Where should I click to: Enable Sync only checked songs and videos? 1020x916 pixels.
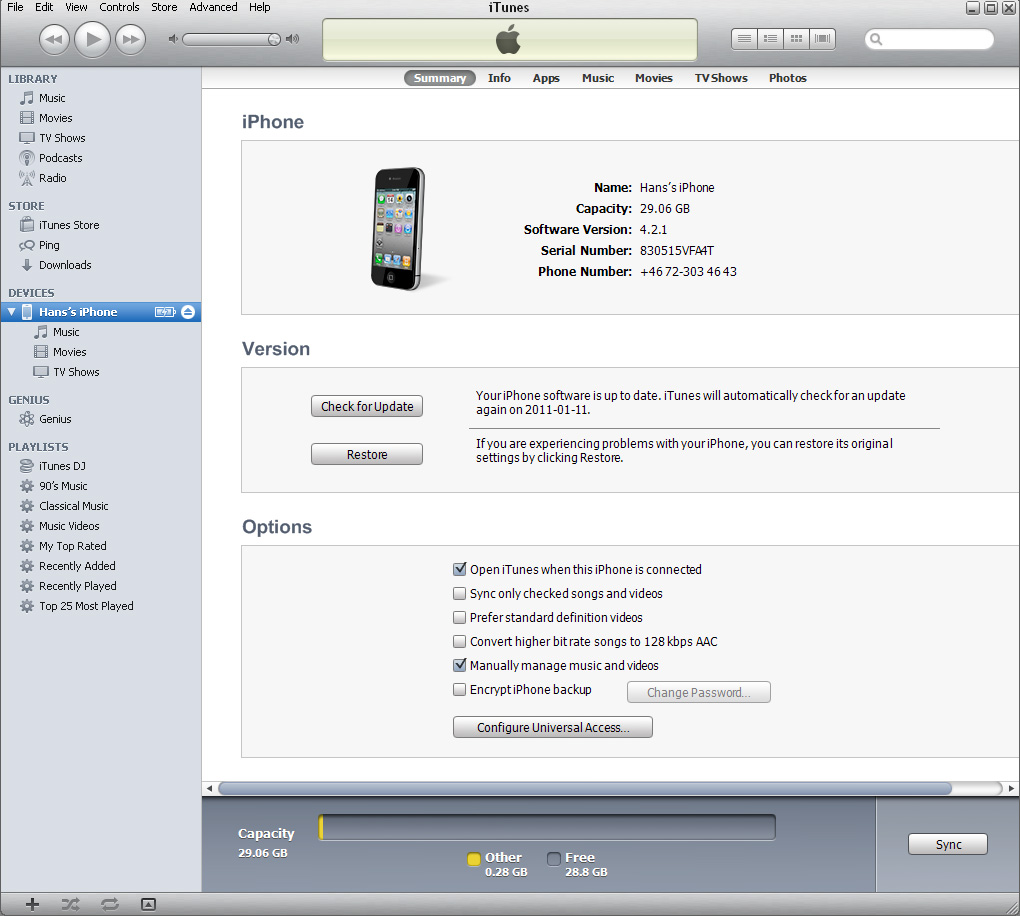pyautogui.click(x=459, y=593)
